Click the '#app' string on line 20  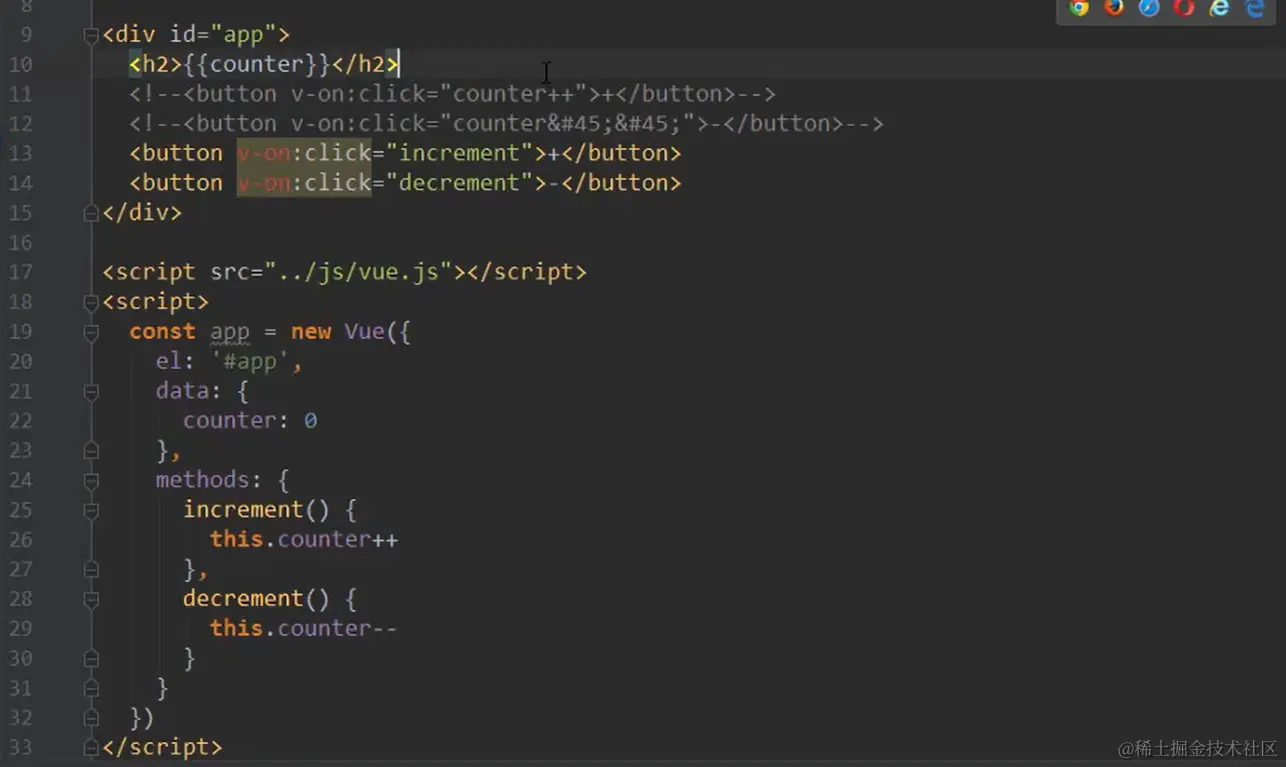tap(250, 361)
